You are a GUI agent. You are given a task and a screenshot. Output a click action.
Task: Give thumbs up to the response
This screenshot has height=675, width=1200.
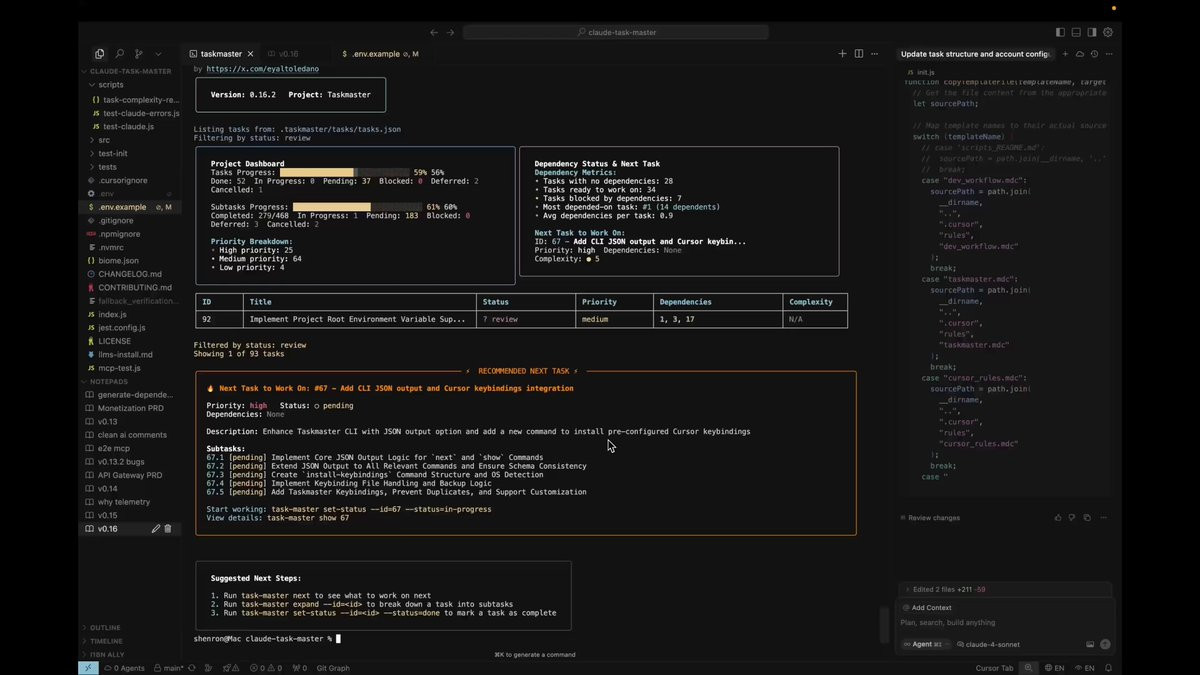coord(1058,518)
